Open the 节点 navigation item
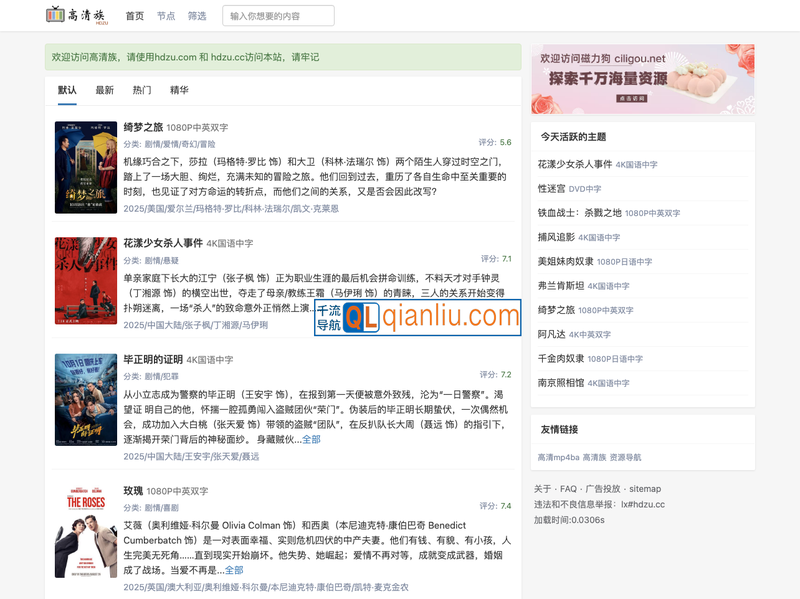This screenshot has width=800, height=599. coord(166,16)
